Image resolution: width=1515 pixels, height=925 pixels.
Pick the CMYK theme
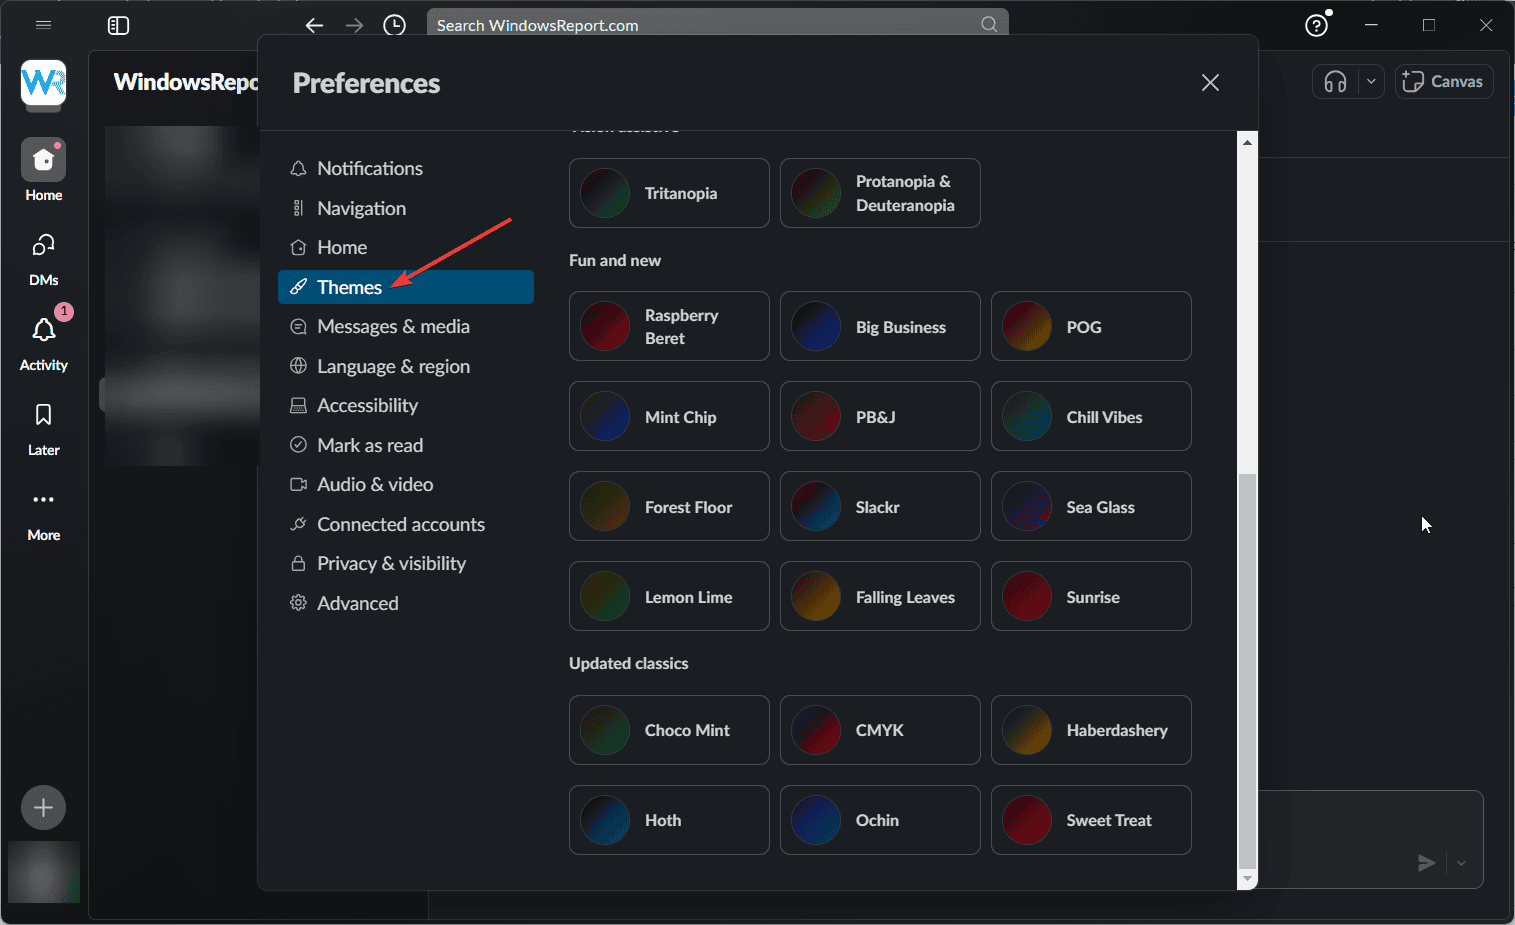[x=880, y=730]
